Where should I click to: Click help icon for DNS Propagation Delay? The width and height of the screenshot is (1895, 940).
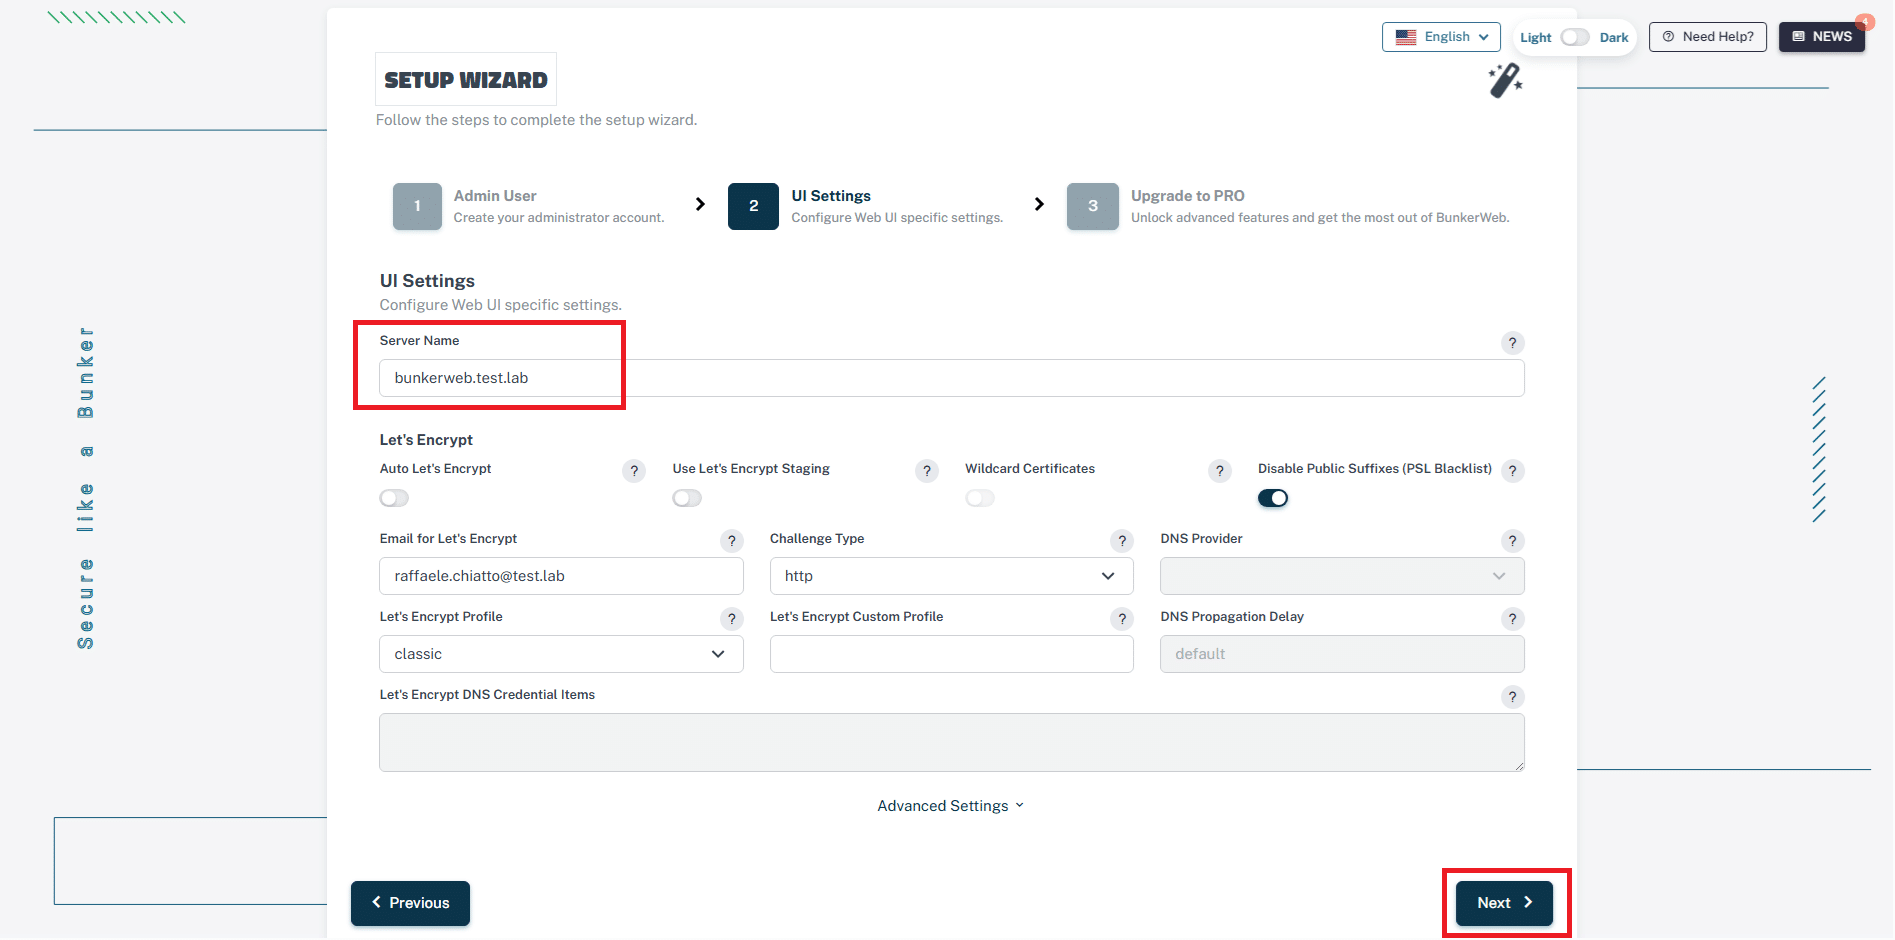click(1512, 619)
